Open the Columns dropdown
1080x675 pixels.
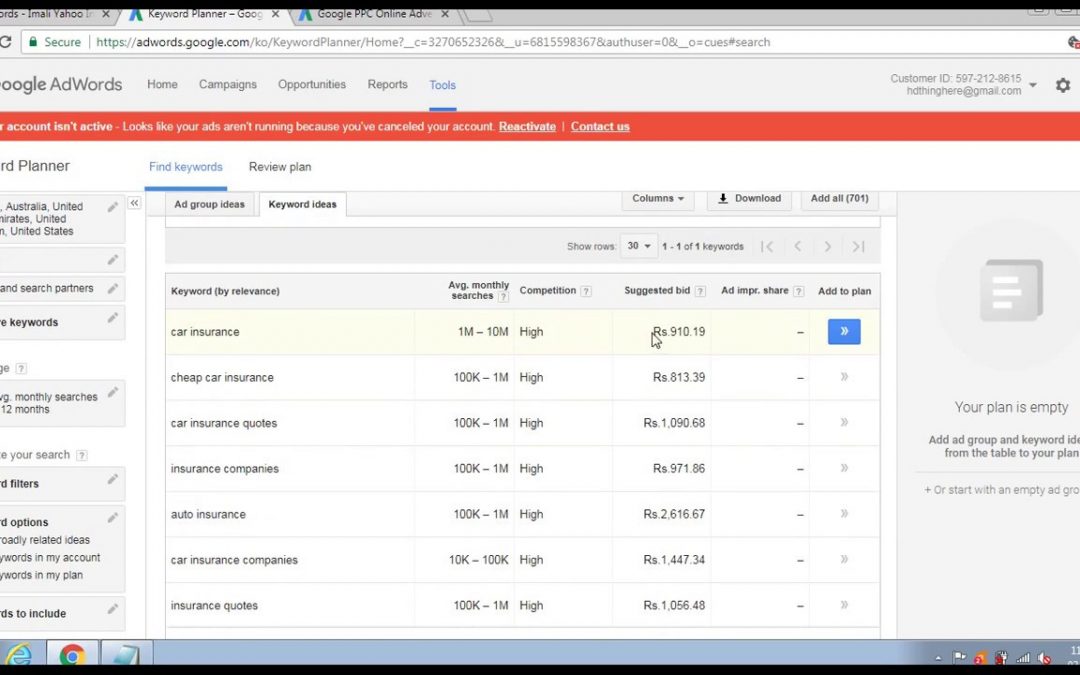point(658,198)
